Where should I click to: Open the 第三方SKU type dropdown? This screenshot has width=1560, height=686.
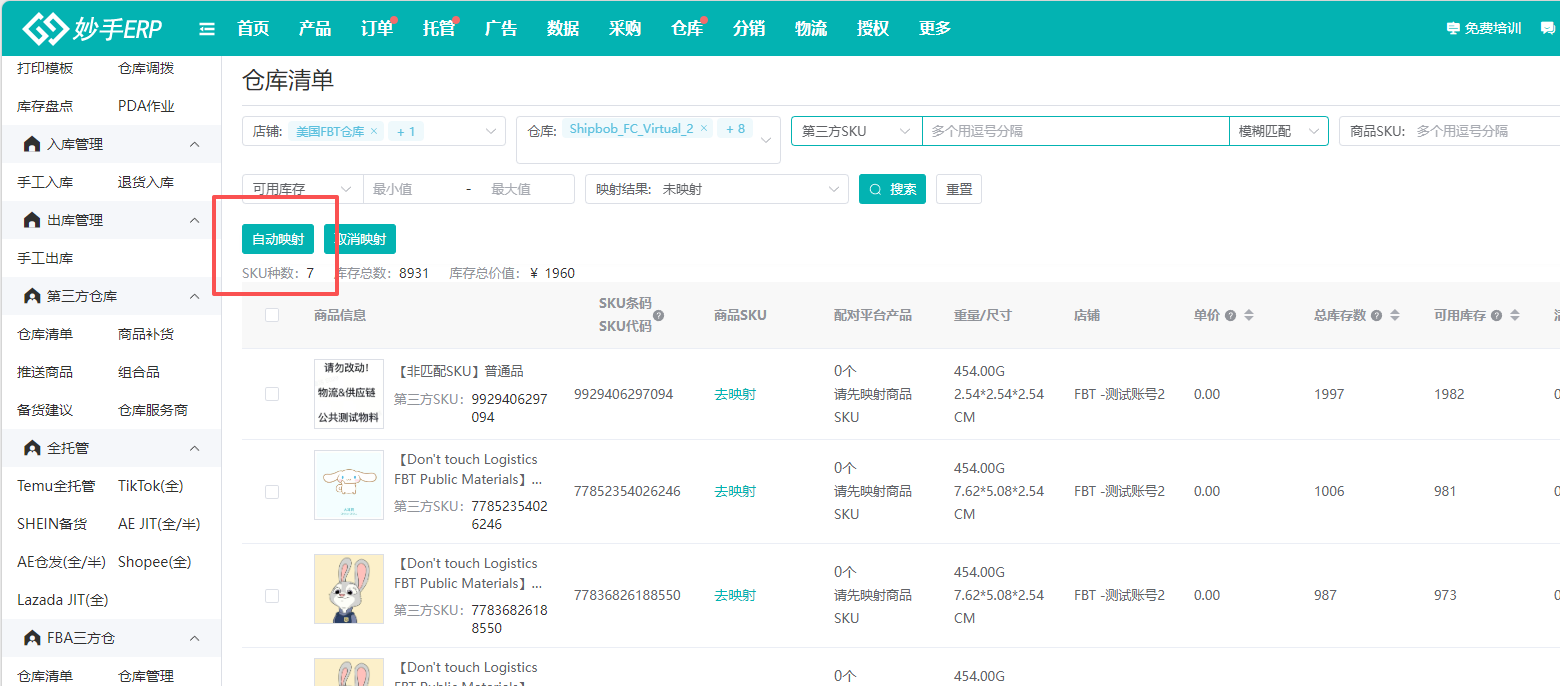[857, 131]
